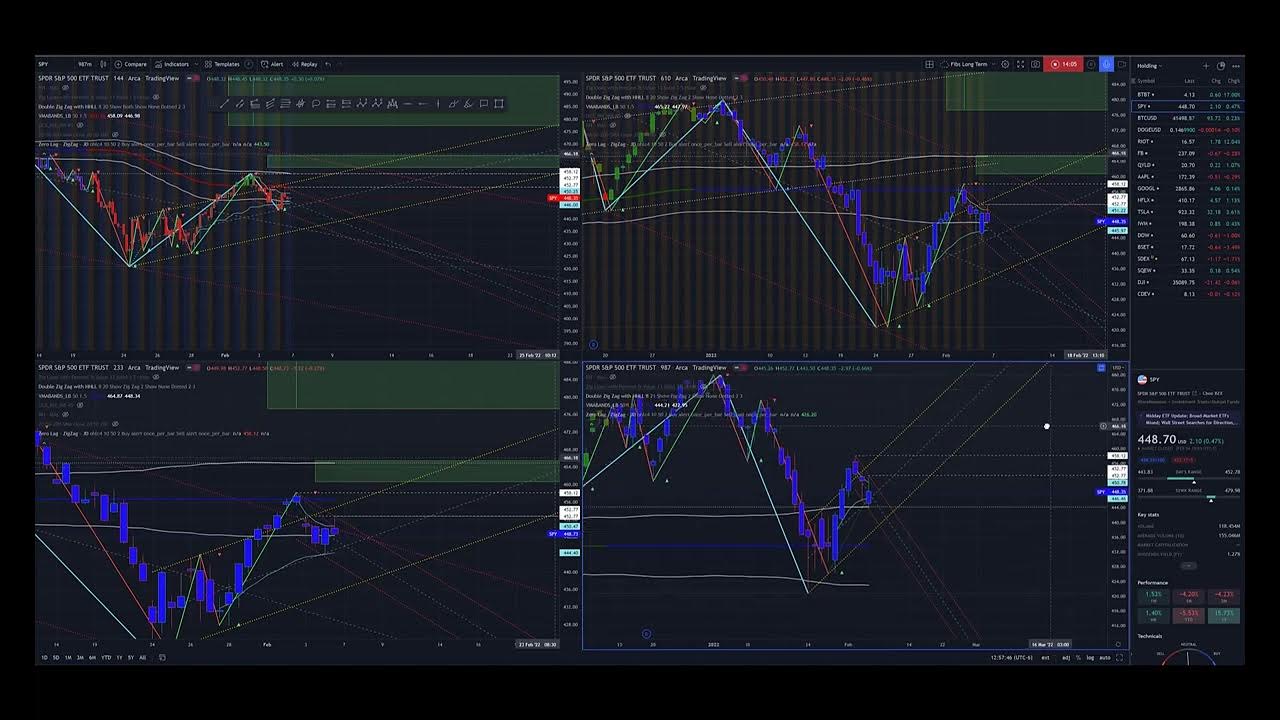The height and width of the screenshot is (720, 1280).
Task: Open the 987m interval dropdown
Action: click(x=85, y=64)
